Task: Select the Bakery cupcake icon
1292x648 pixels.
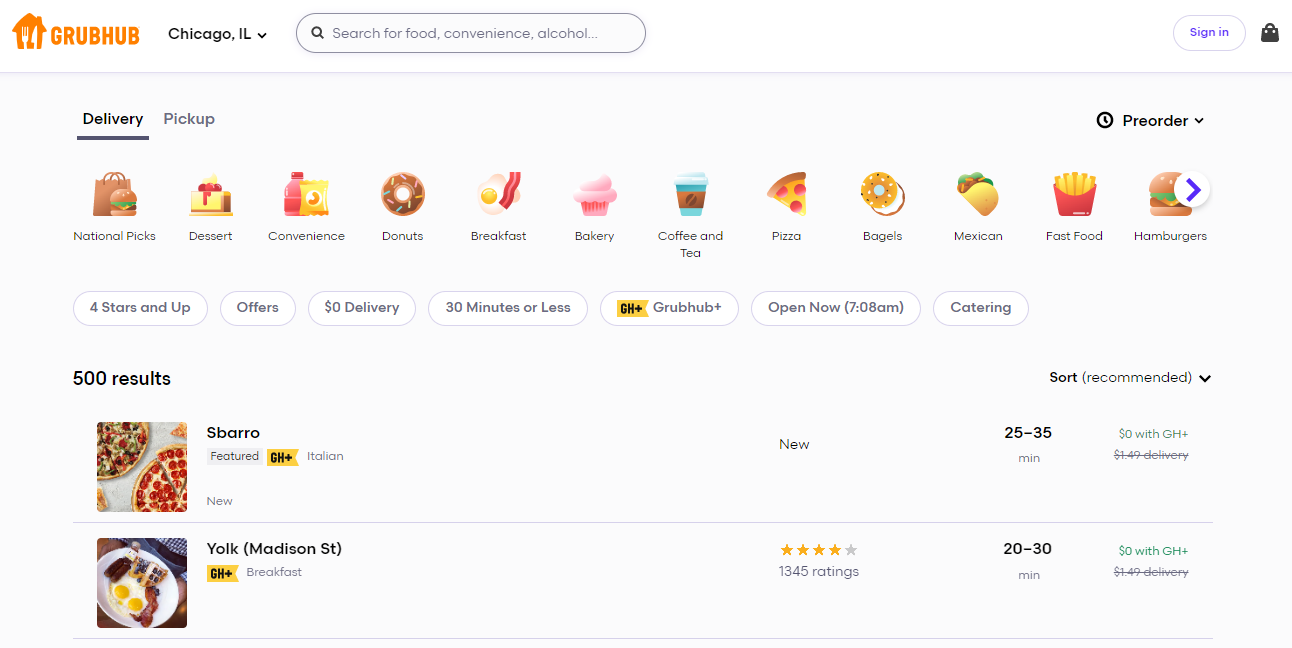Action: [594, 194]
